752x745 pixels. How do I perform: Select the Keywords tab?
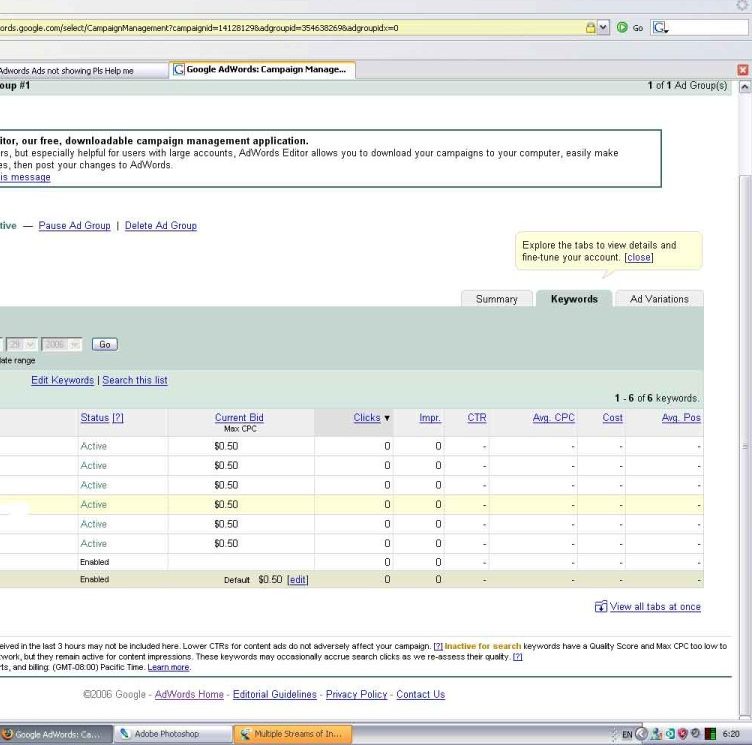[x=574, y=299]
